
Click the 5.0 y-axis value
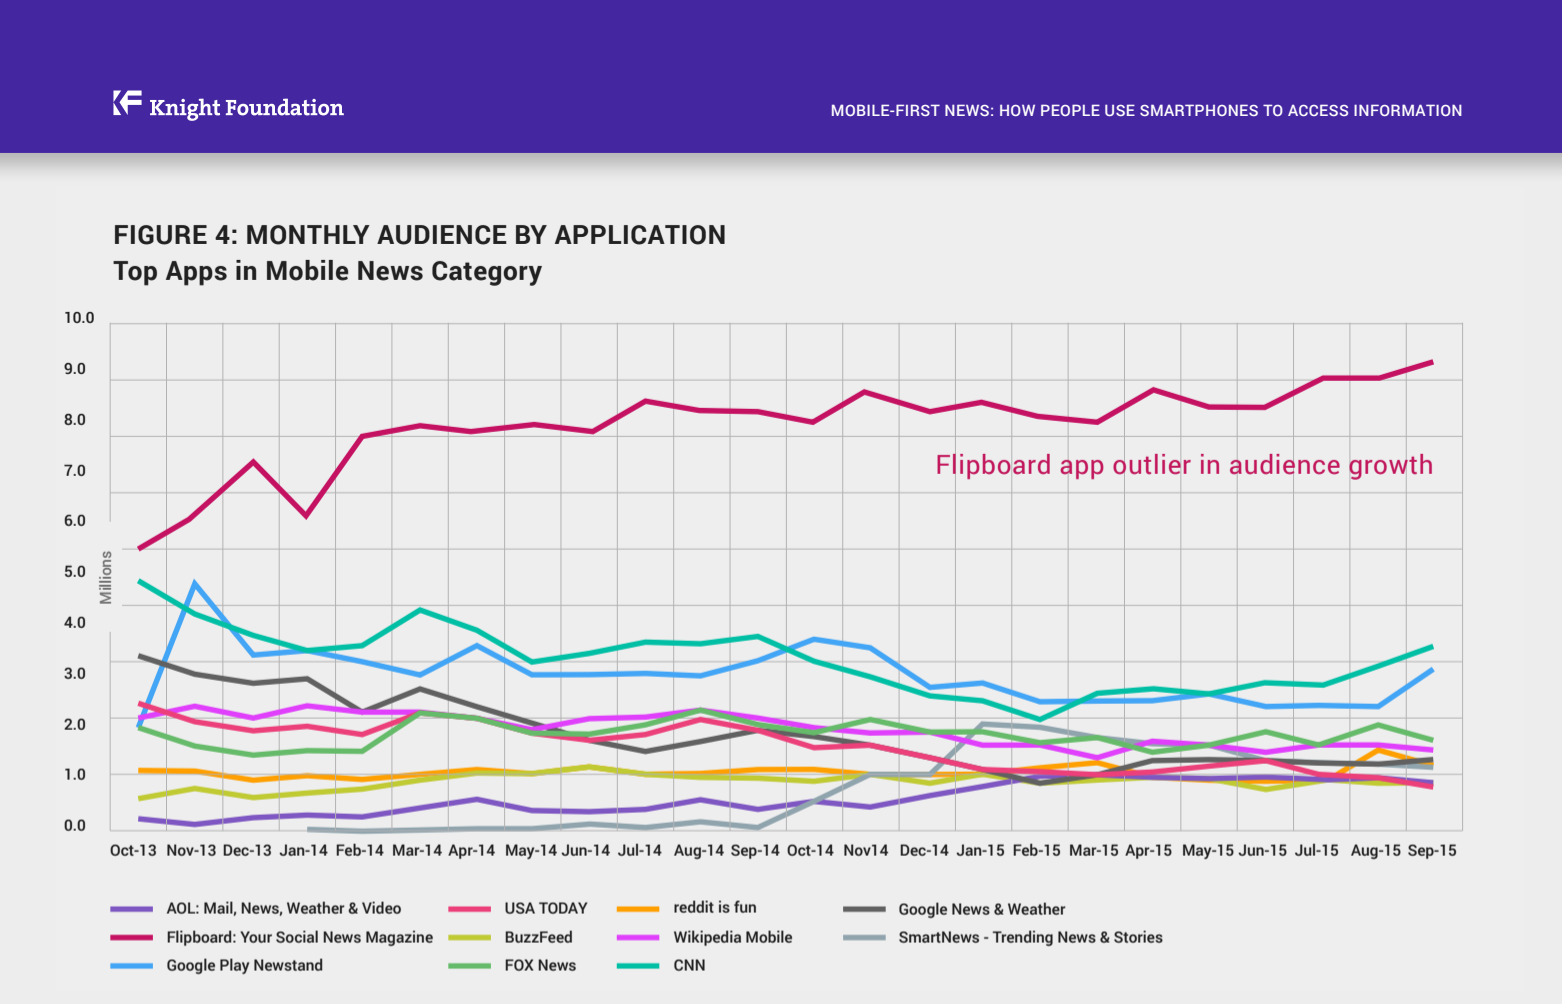point(75,572)
